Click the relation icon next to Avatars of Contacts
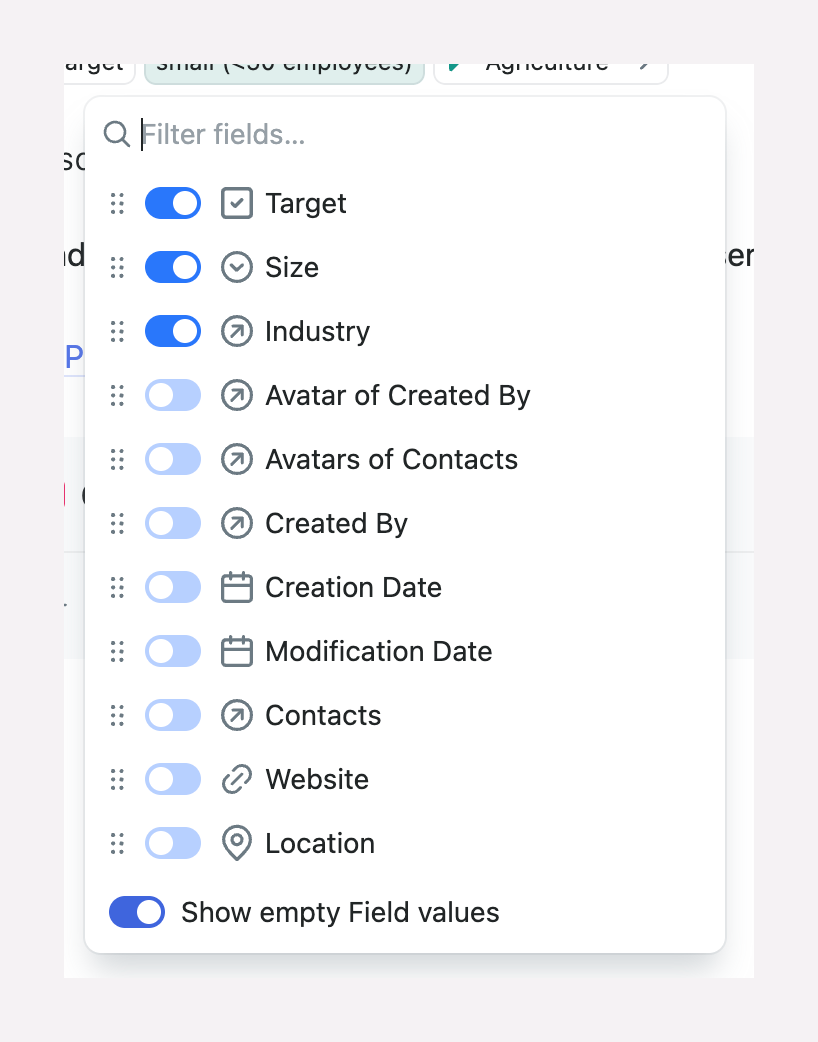The height and width of the screenshot is (1042, 818). pos(237,459)
